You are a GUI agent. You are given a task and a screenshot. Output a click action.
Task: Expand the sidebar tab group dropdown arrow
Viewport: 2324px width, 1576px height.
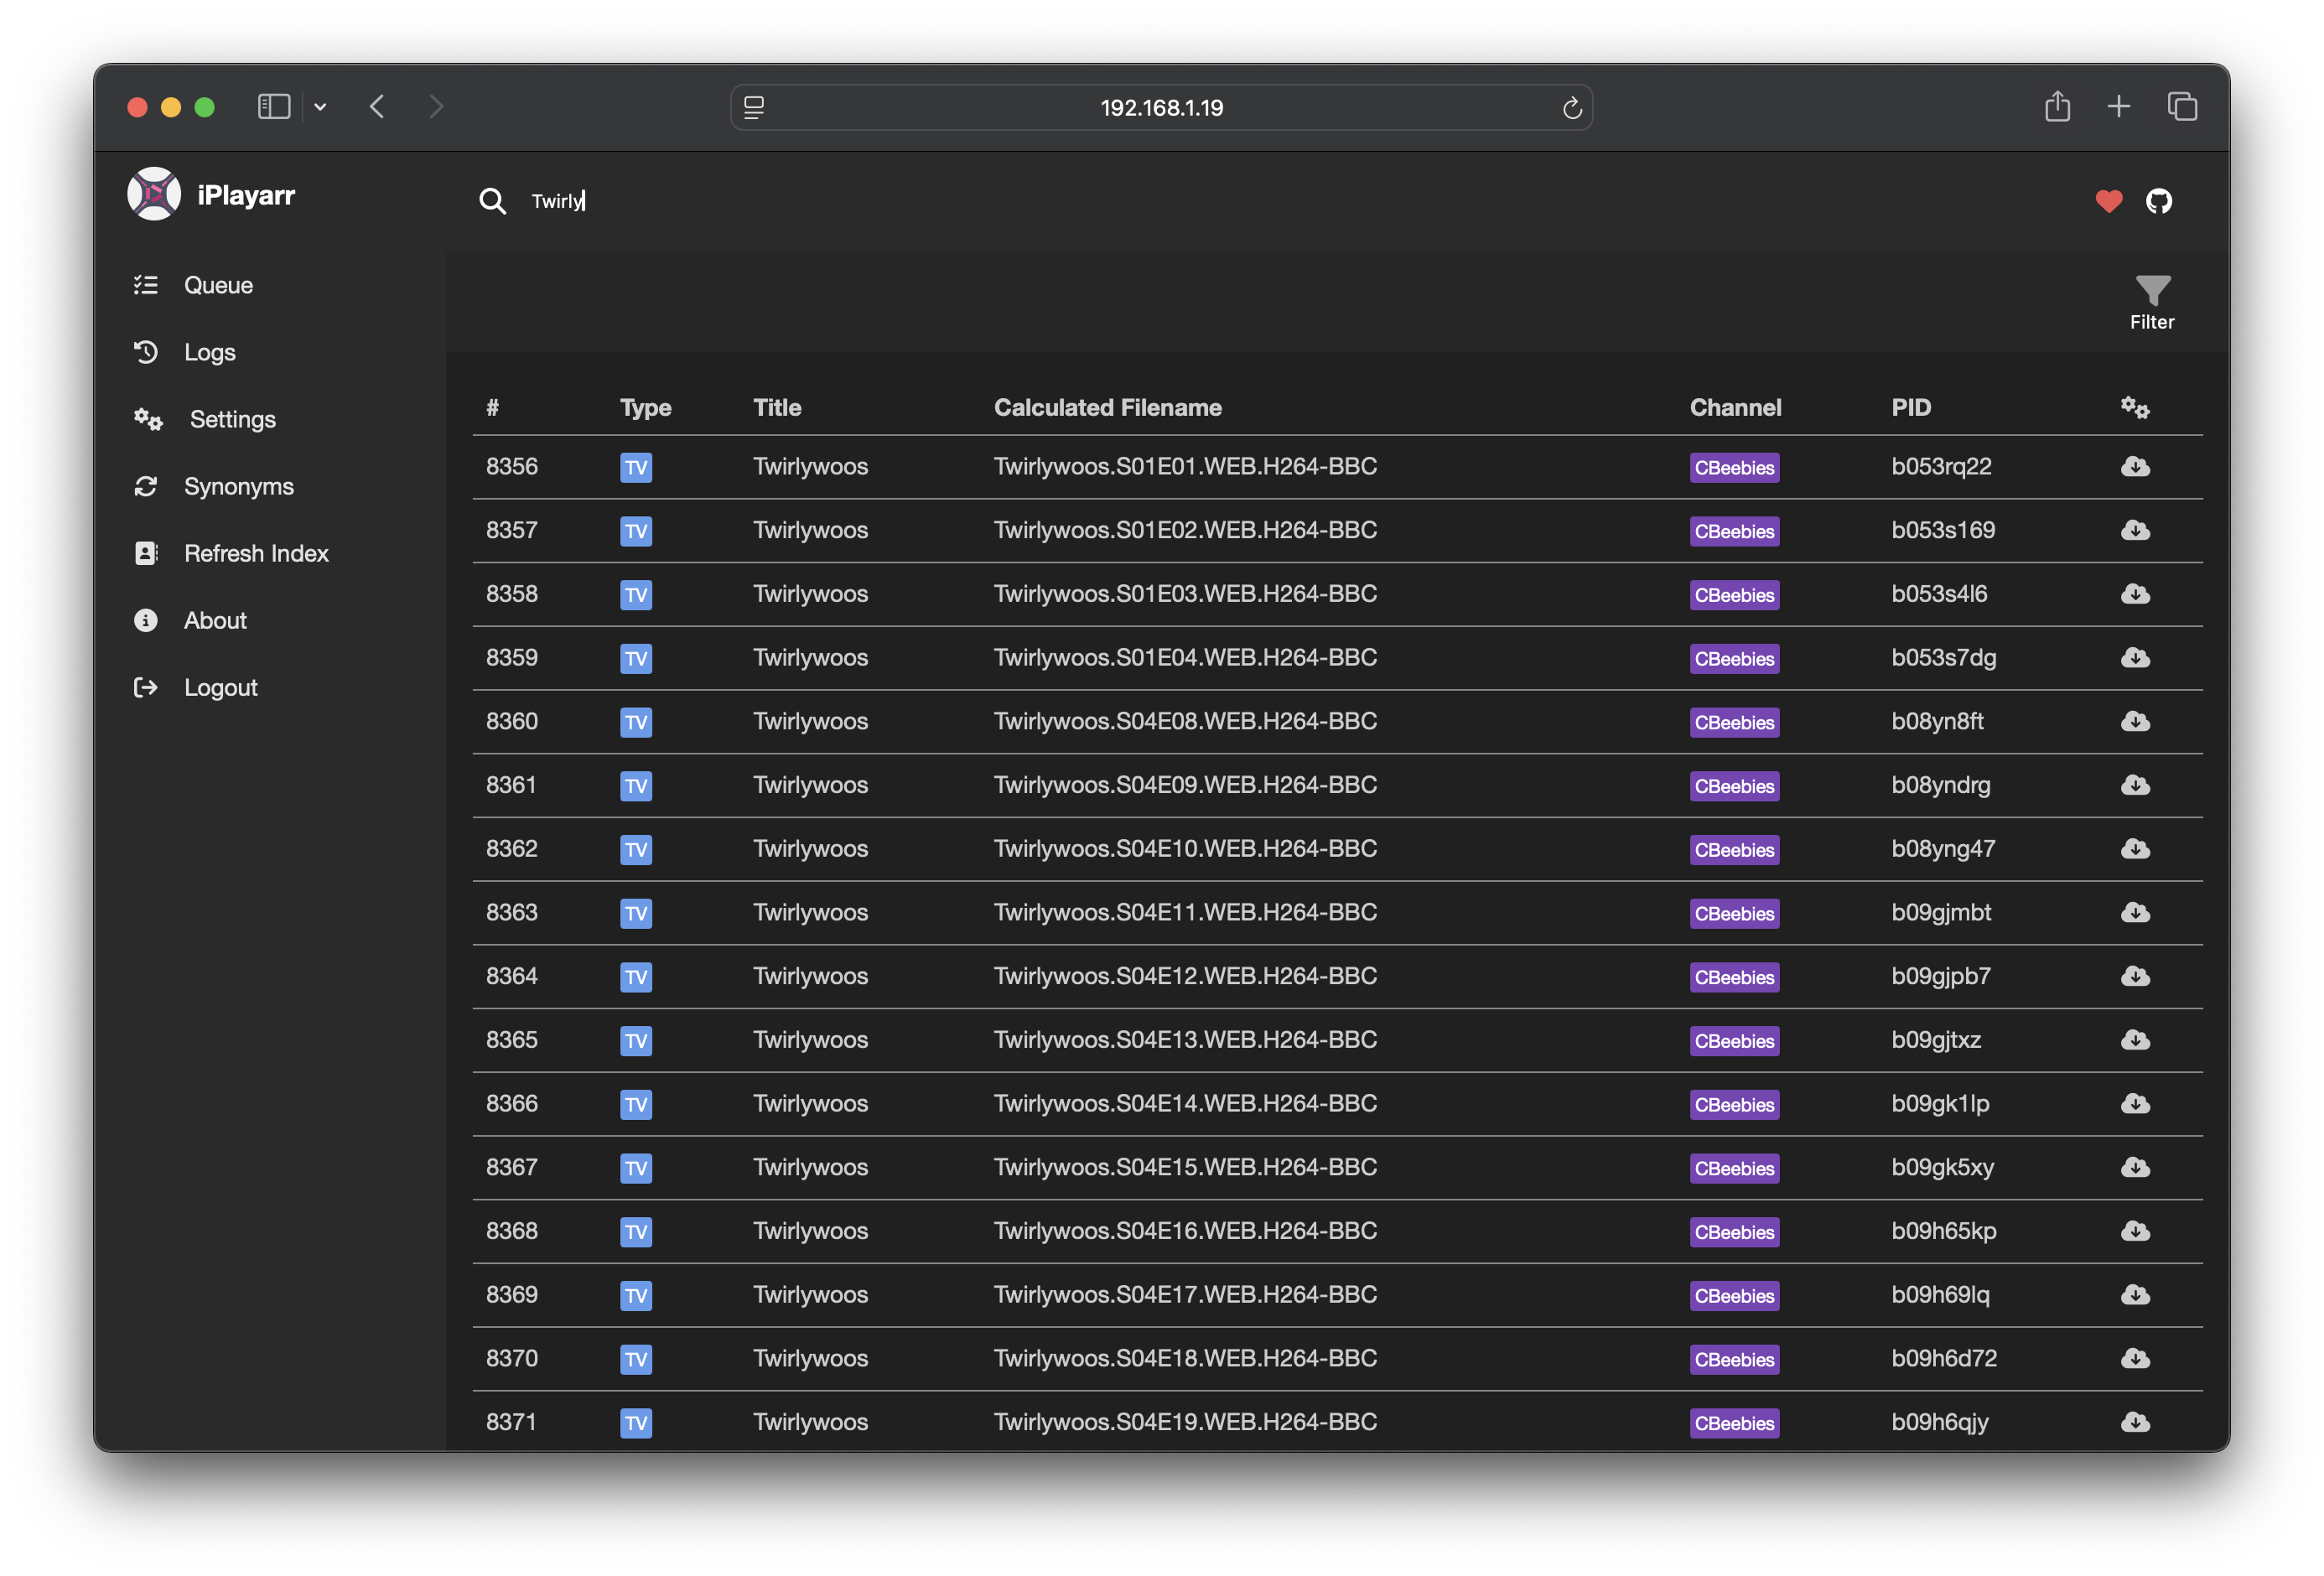point(320,107)
